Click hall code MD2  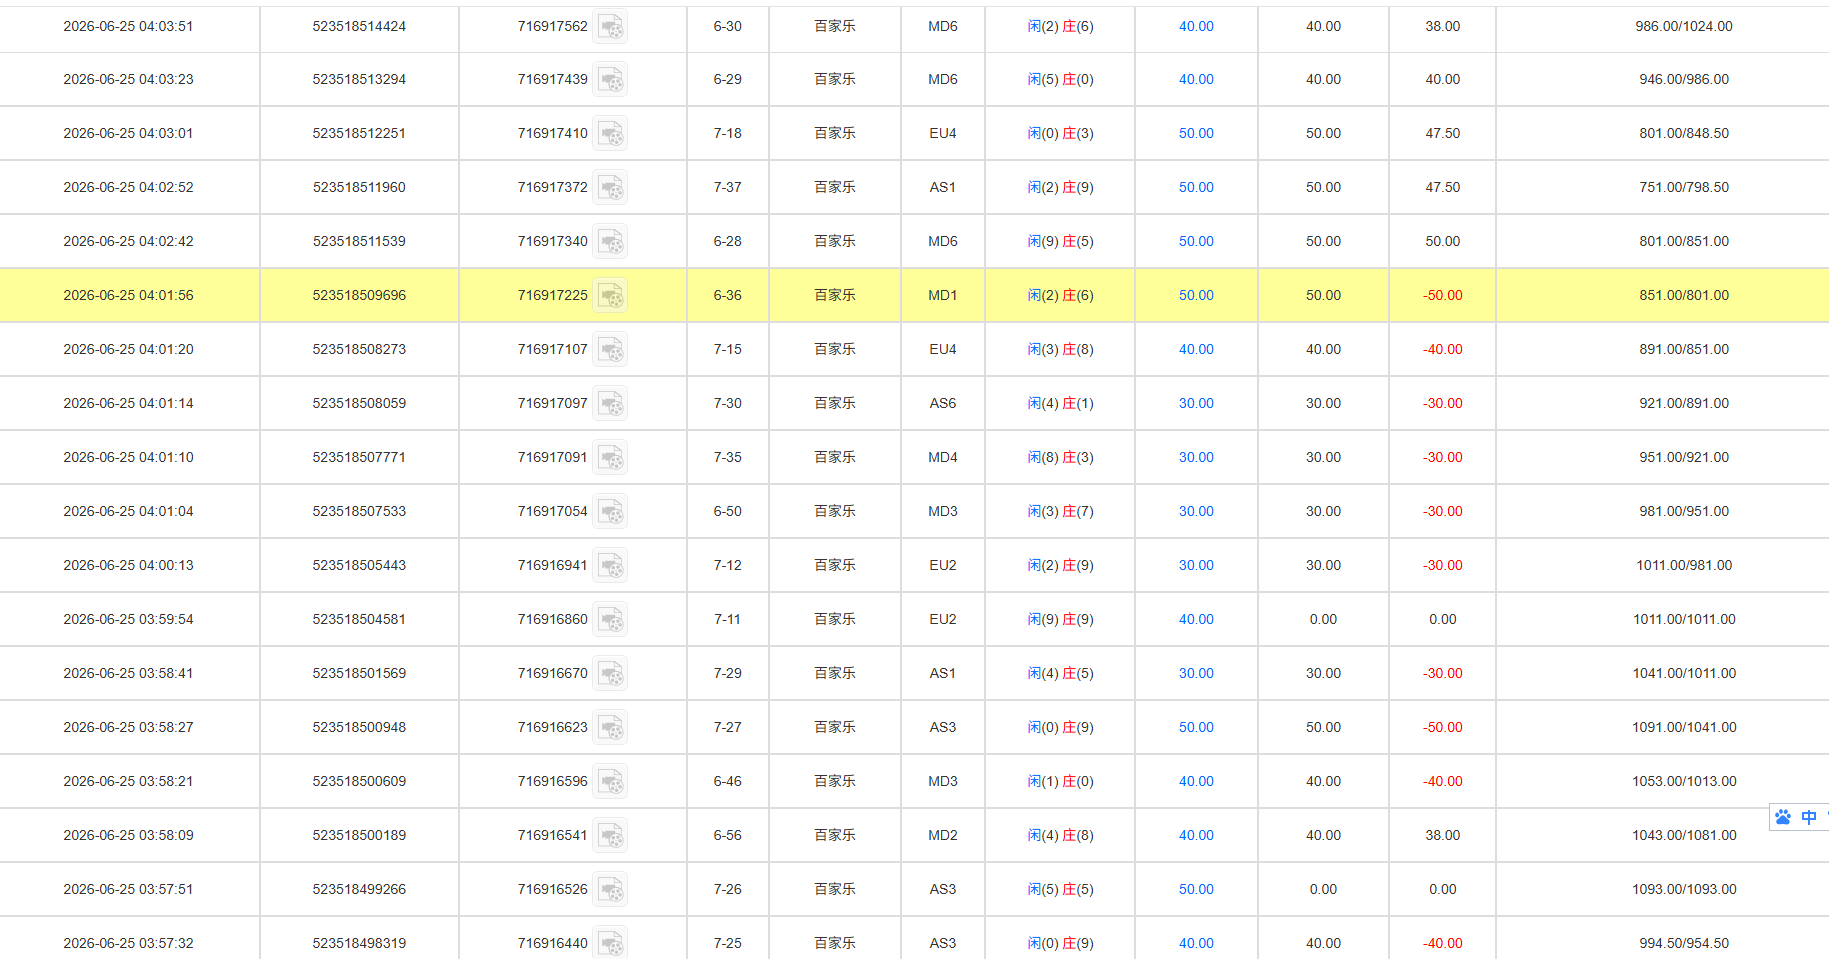pos(943,835)
